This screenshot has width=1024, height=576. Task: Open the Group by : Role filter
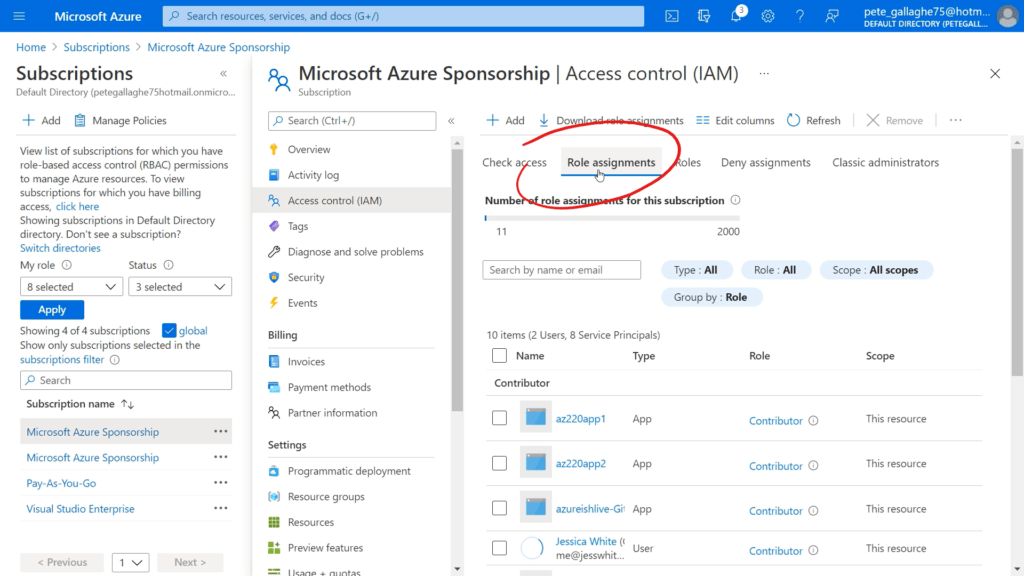click(x=711, y=297)
